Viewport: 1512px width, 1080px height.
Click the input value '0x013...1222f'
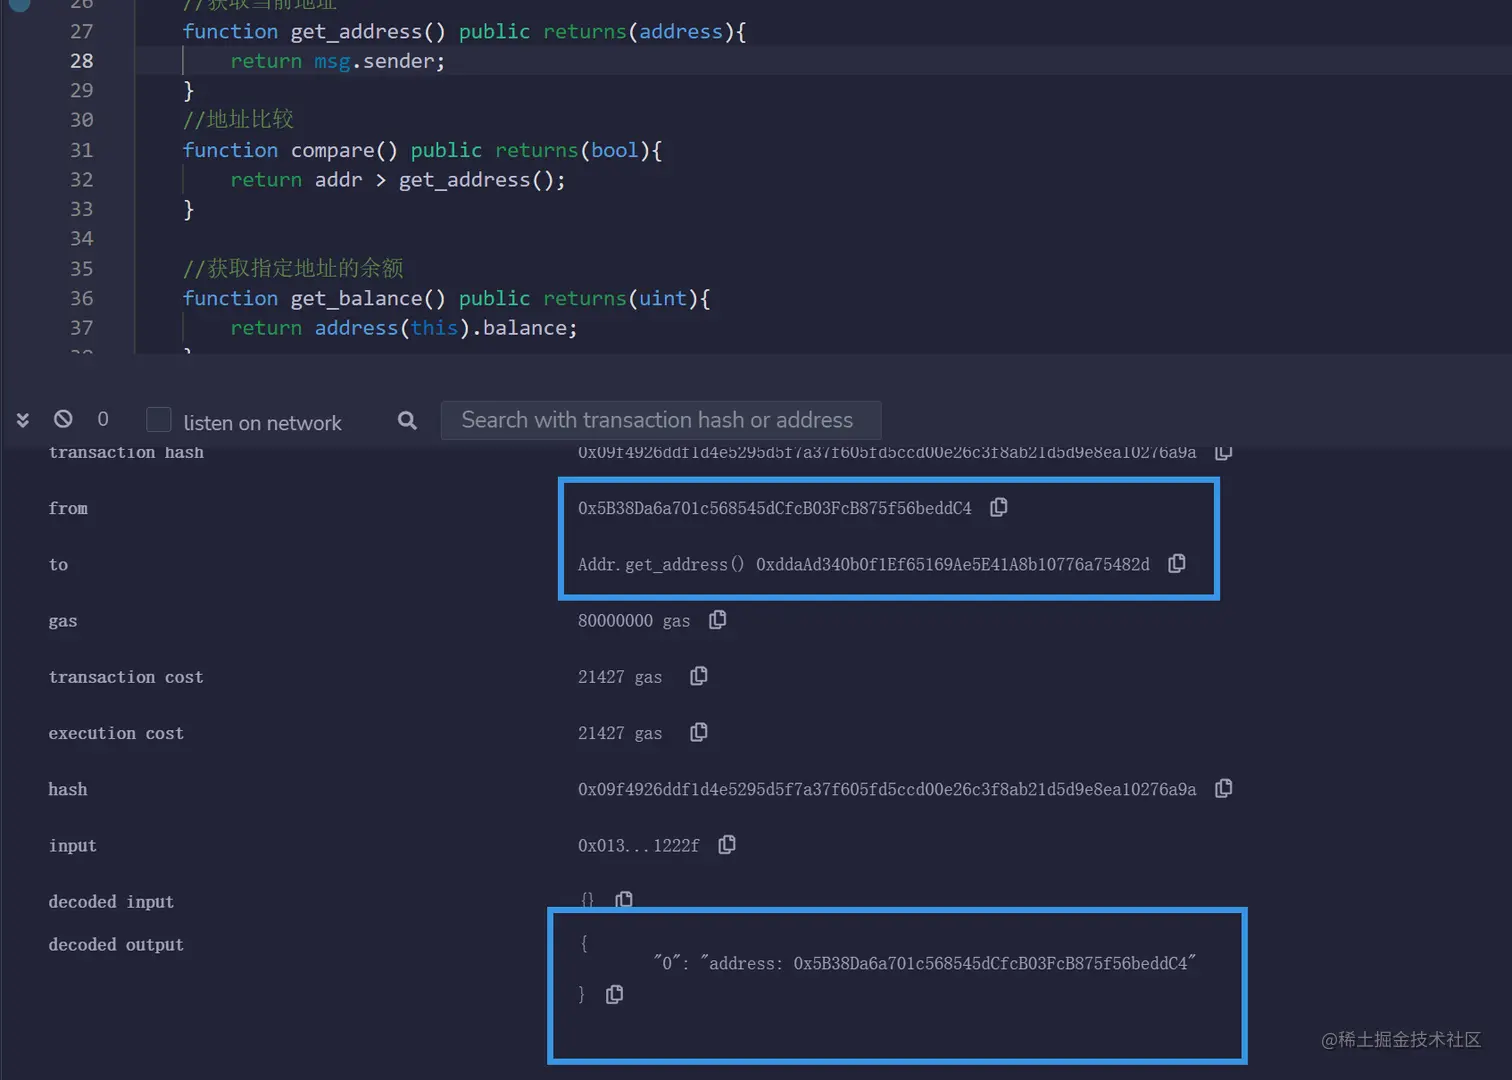[639, 845]
